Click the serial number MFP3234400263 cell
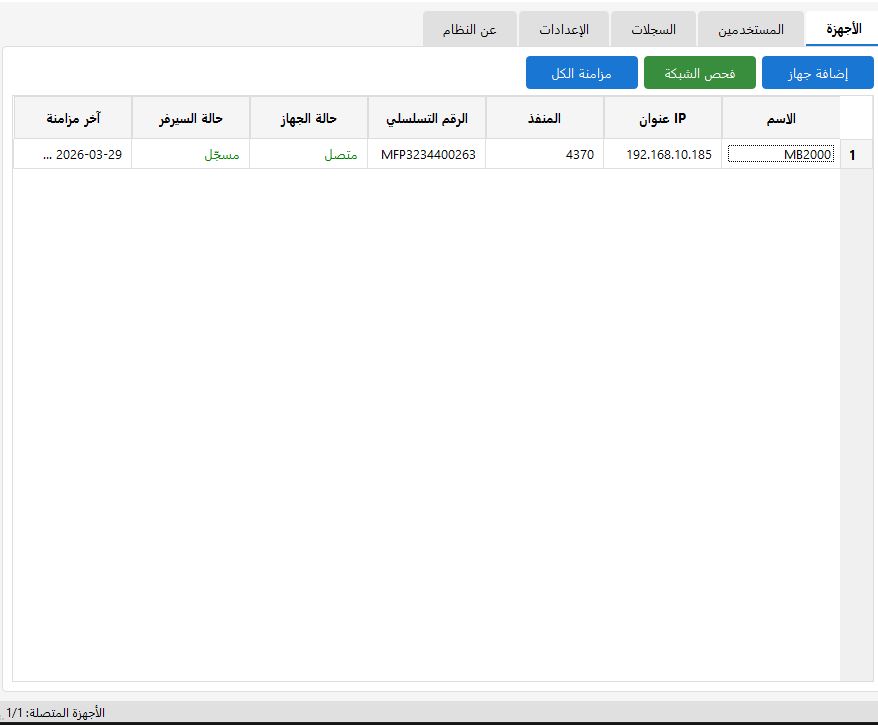The height and width of the screenshot is (725, 878). click(x=426, y=154)
